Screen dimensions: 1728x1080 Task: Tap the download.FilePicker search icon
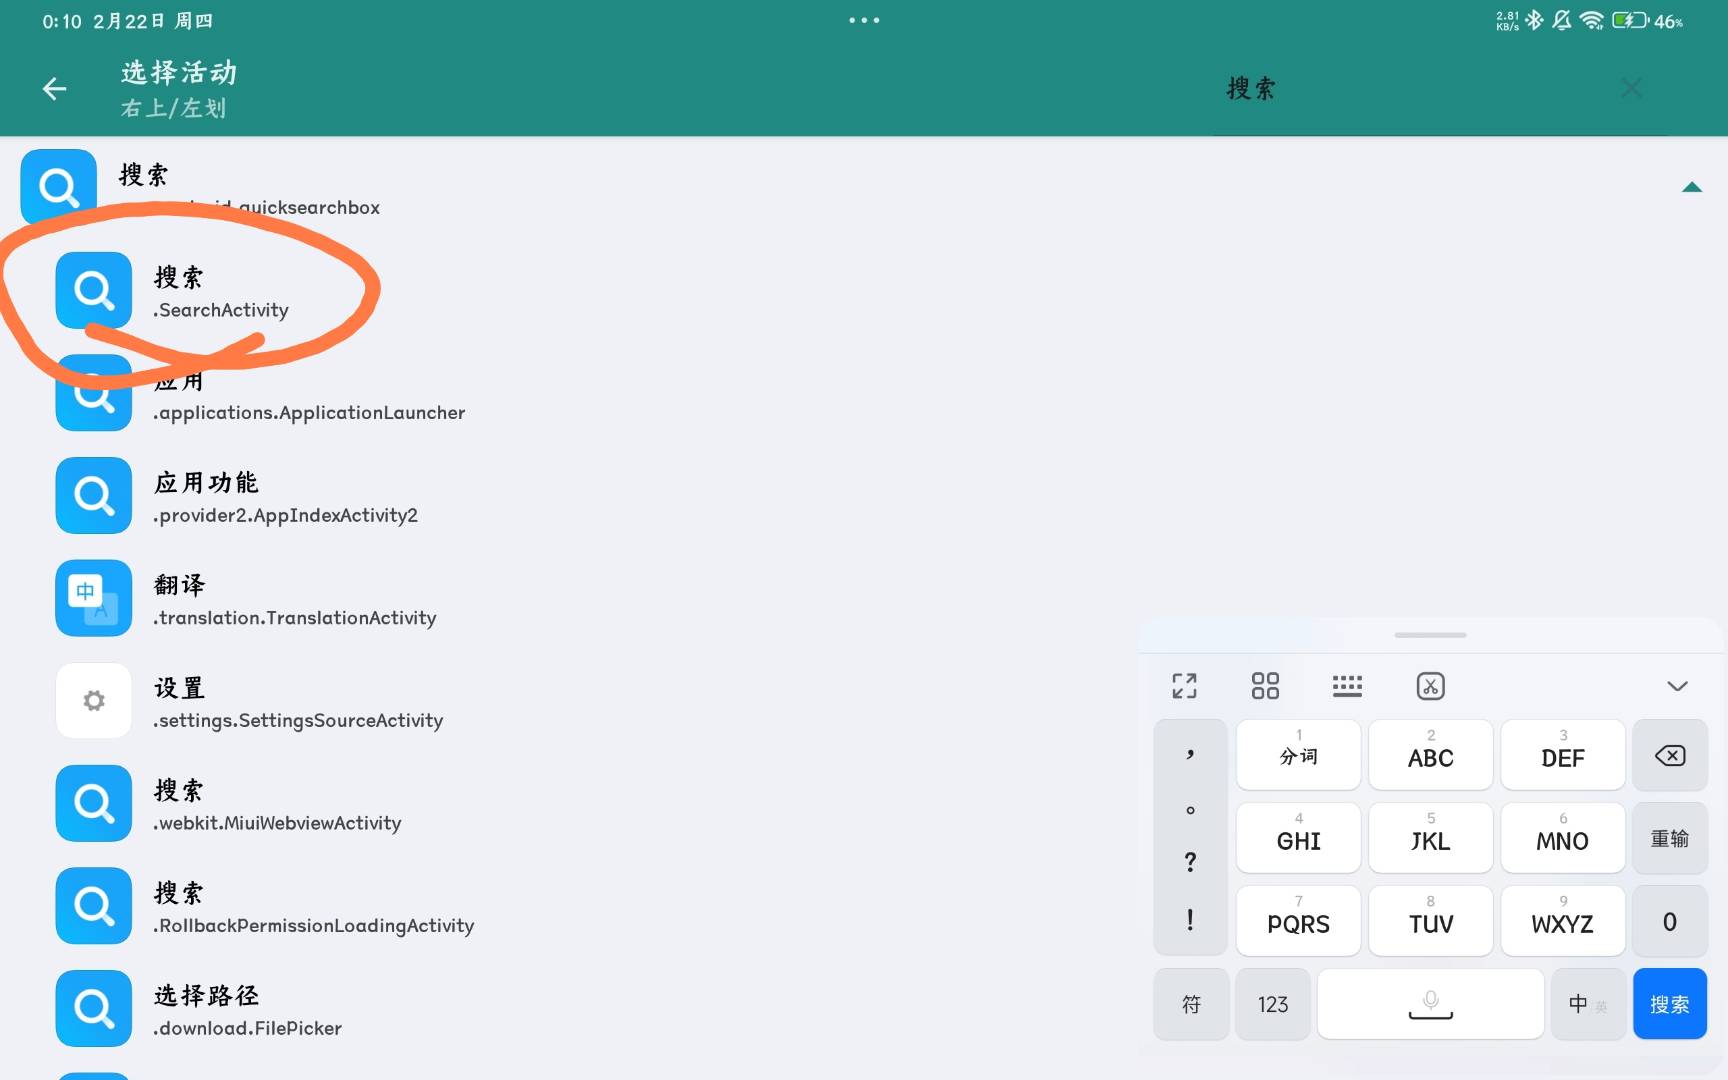coord(94,1008)
